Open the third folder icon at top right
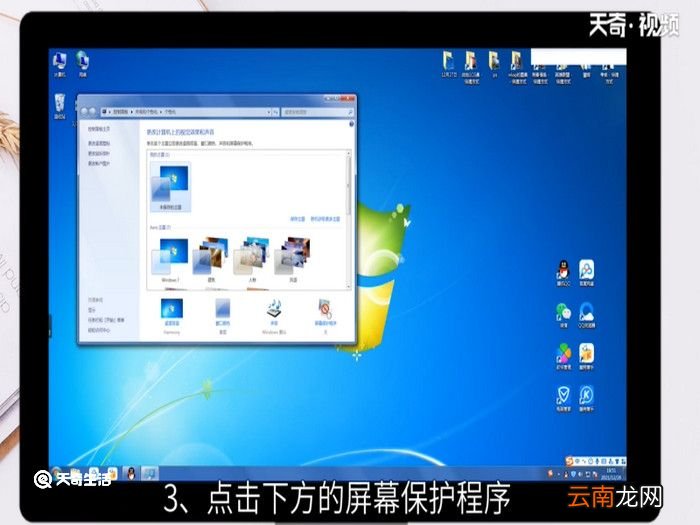 point(494,64)
